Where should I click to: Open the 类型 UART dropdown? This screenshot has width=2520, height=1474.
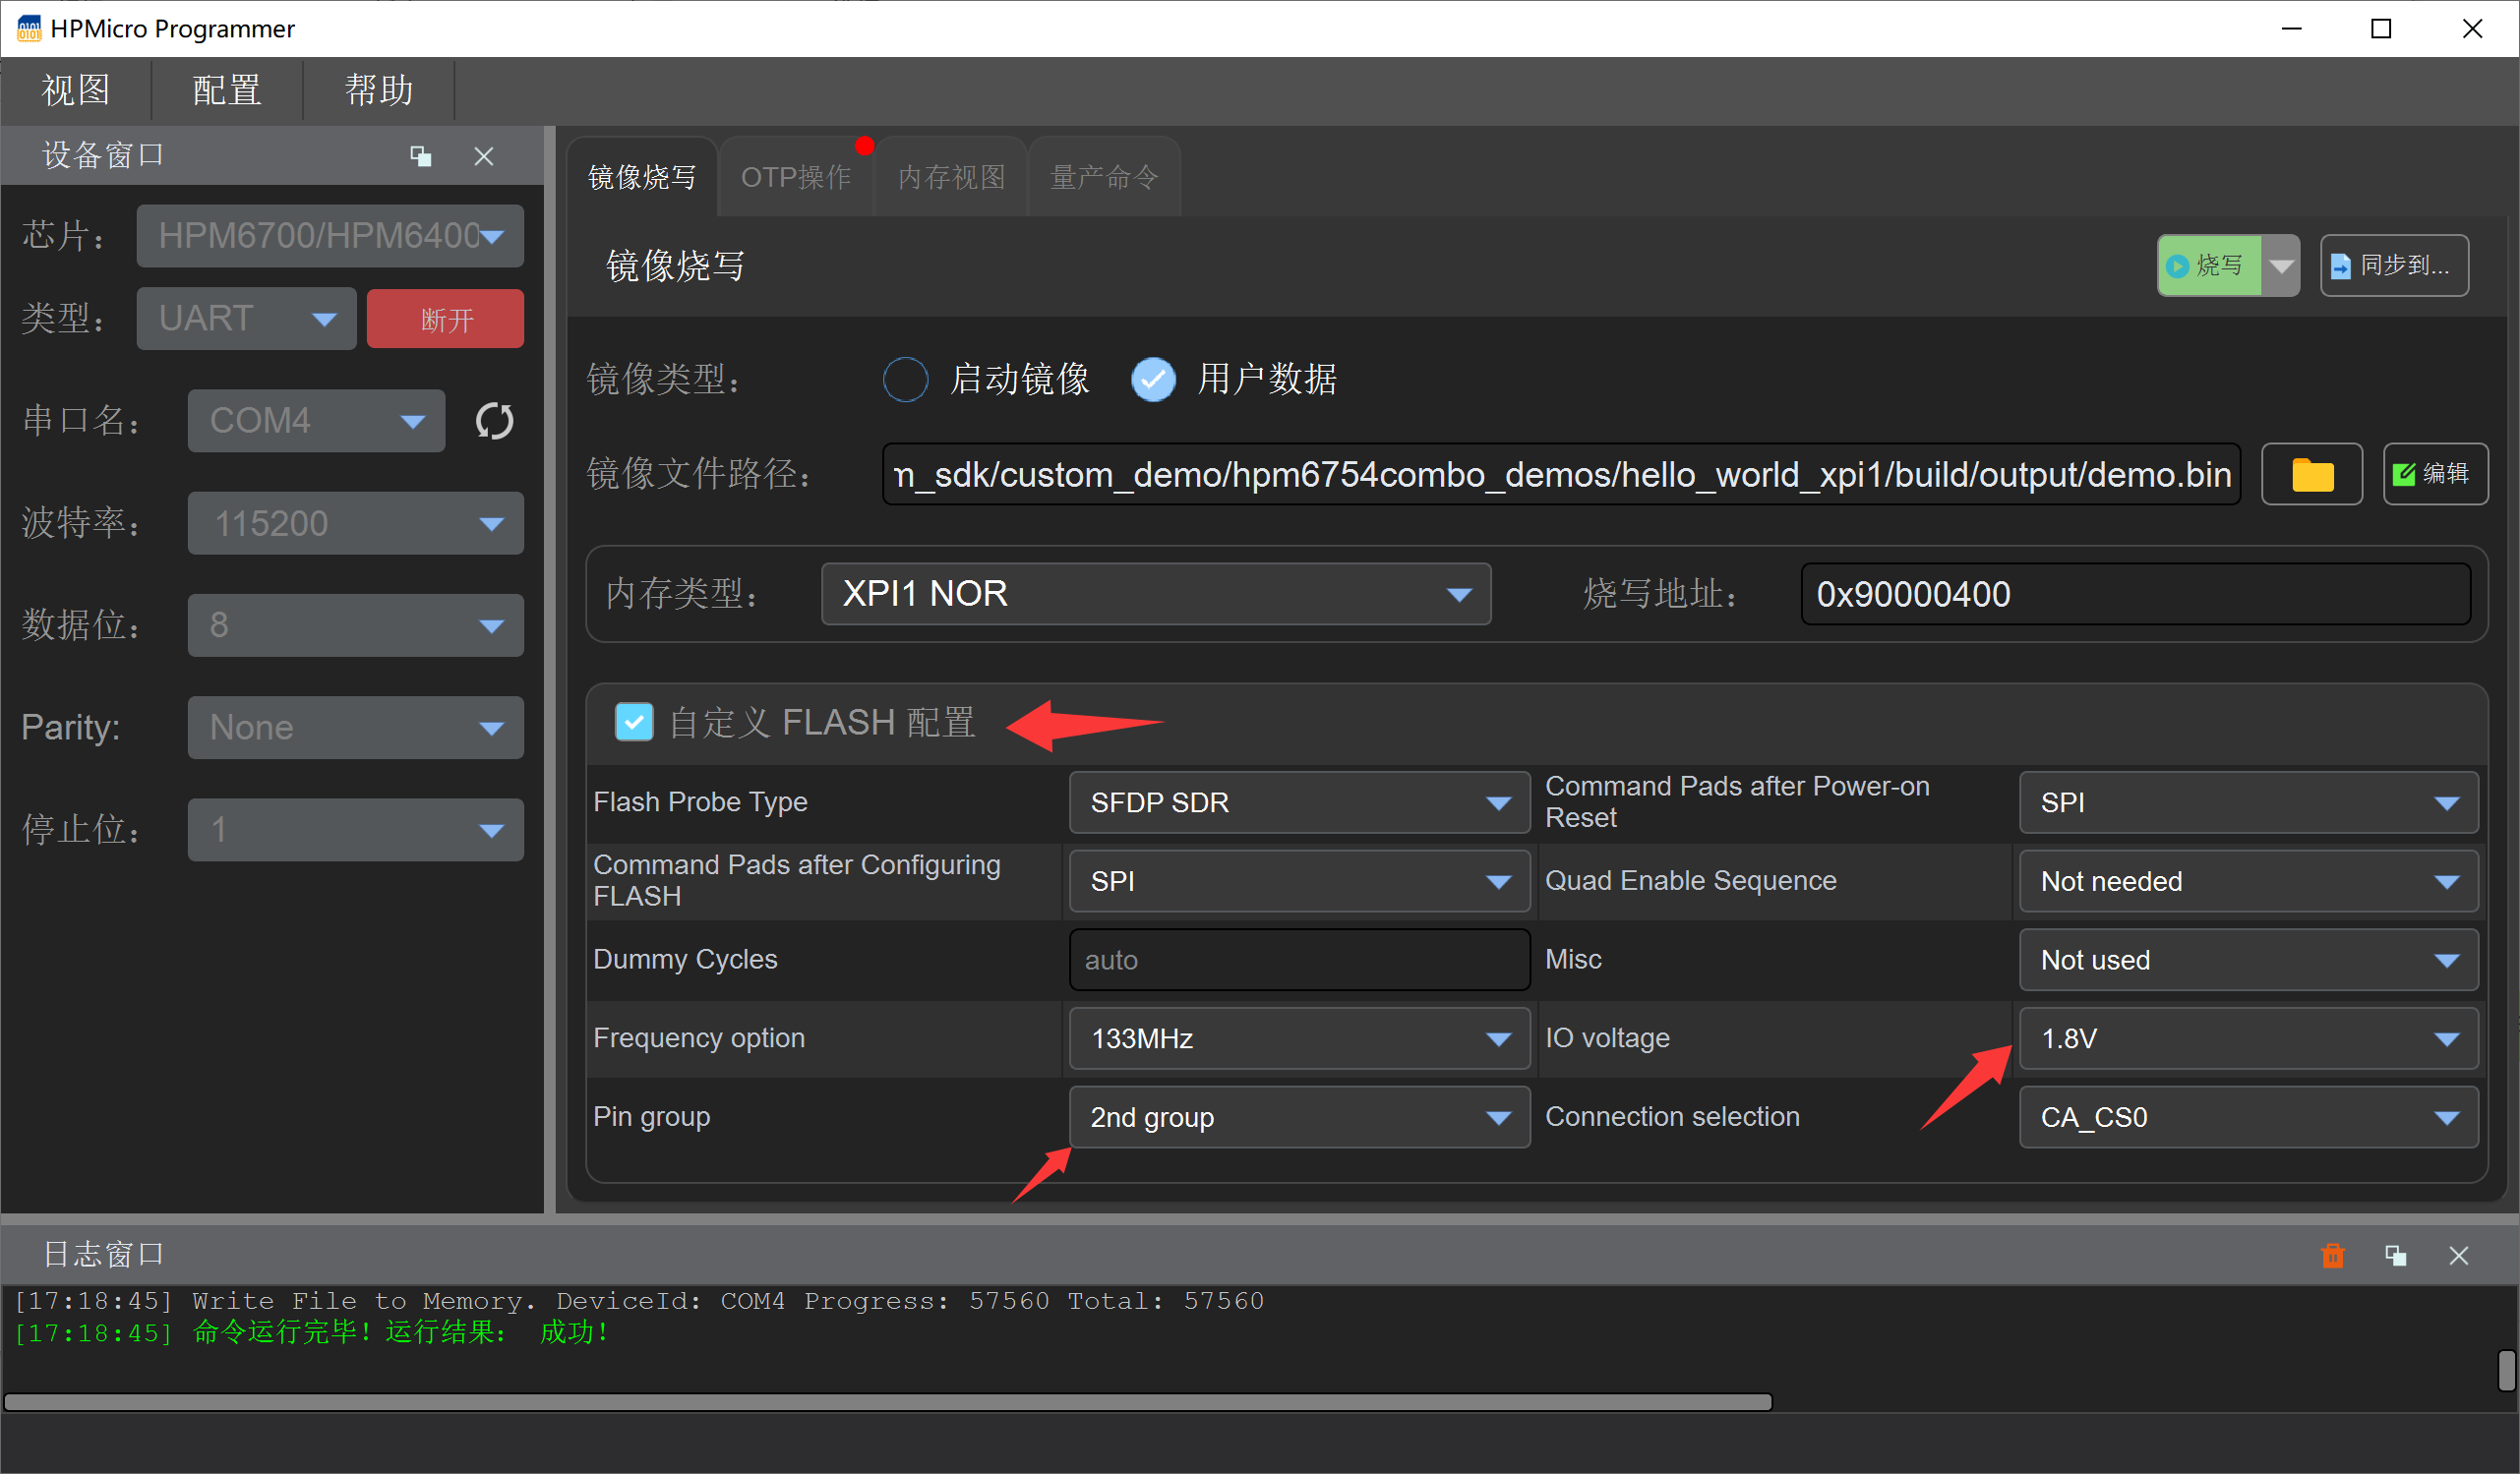[246, 319]
